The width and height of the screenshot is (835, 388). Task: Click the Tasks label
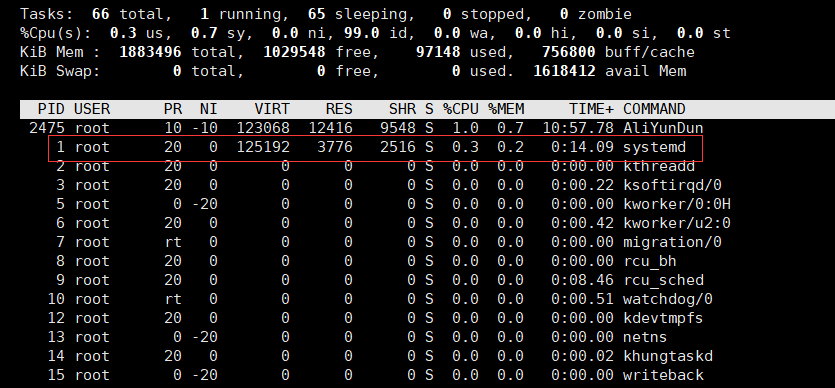[47, 14]
